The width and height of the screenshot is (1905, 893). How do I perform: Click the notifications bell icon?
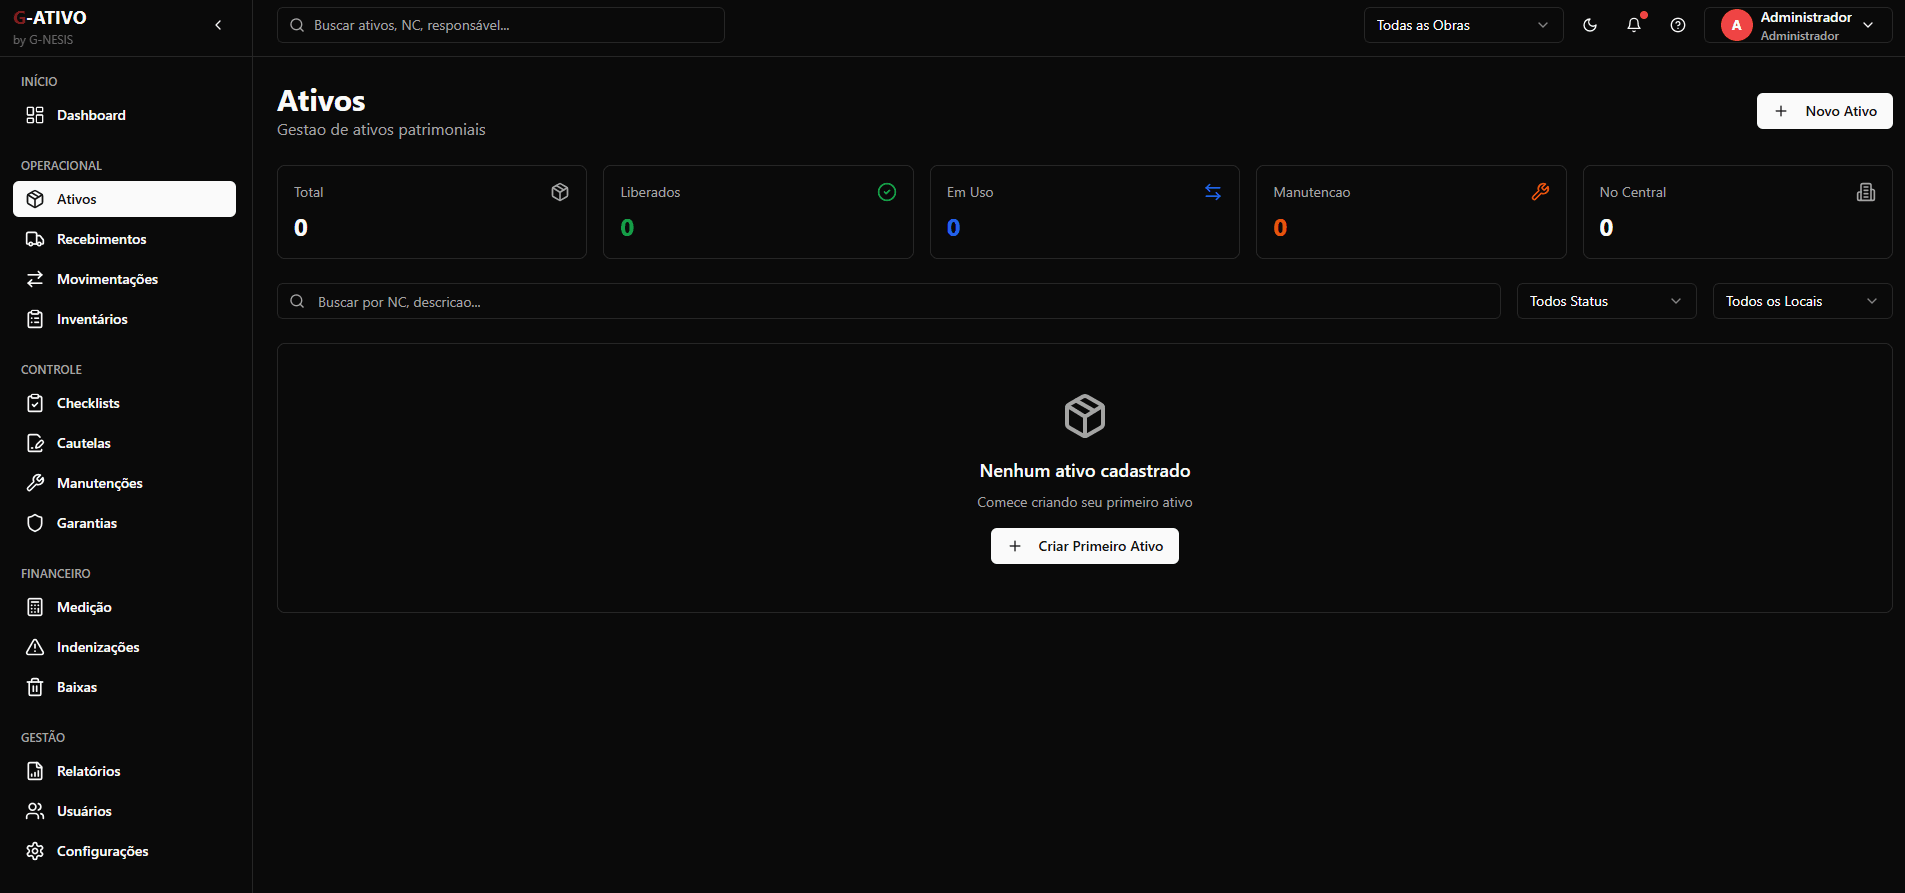coord(1634,25)
